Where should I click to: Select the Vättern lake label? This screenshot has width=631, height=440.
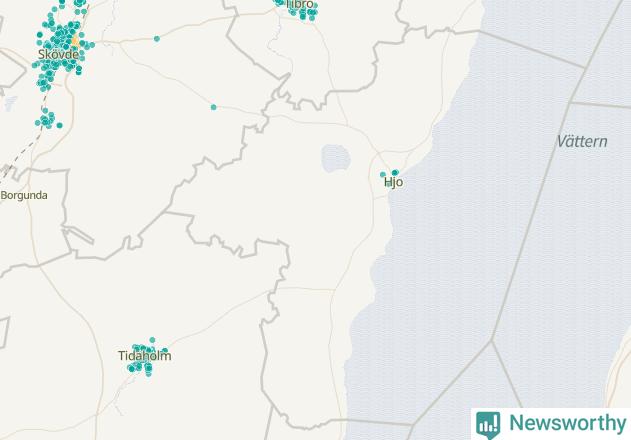pos(582,141)
